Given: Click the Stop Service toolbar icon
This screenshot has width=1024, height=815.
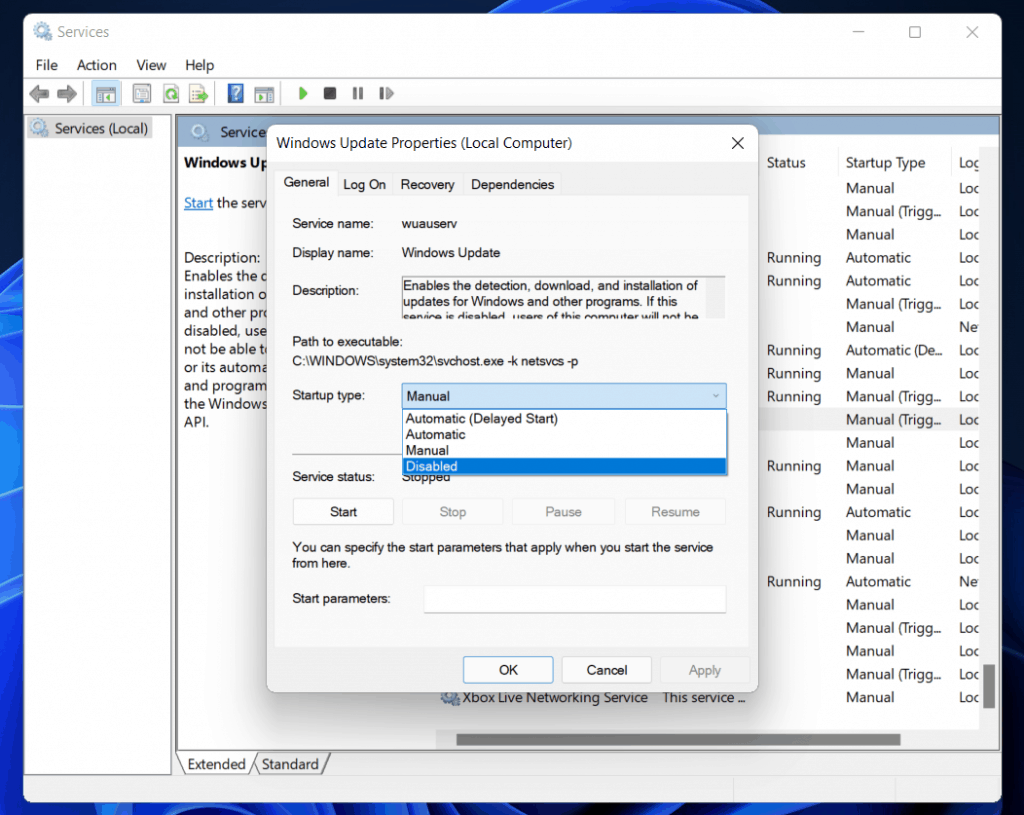Looking at the screenshot, I should [x=330, y=93].
